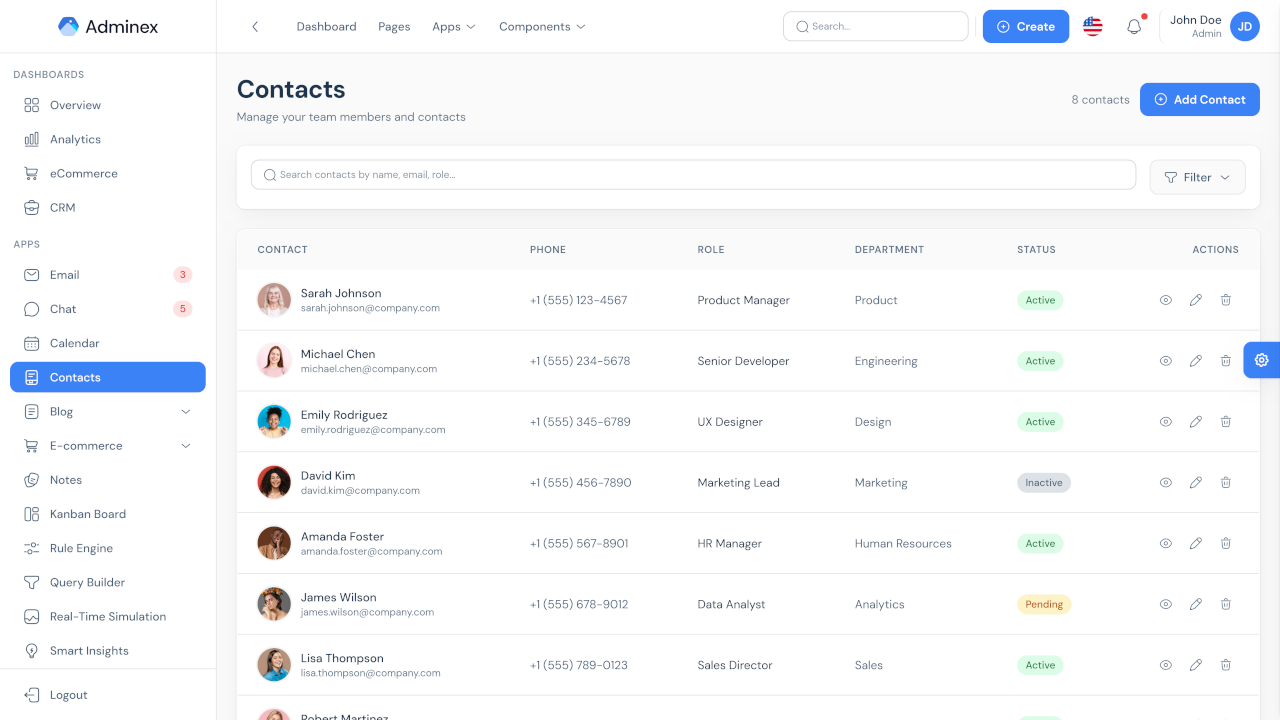View Emily Rodriguez's contact details
Screen dimensions: 1280x720
[1166, 422]
